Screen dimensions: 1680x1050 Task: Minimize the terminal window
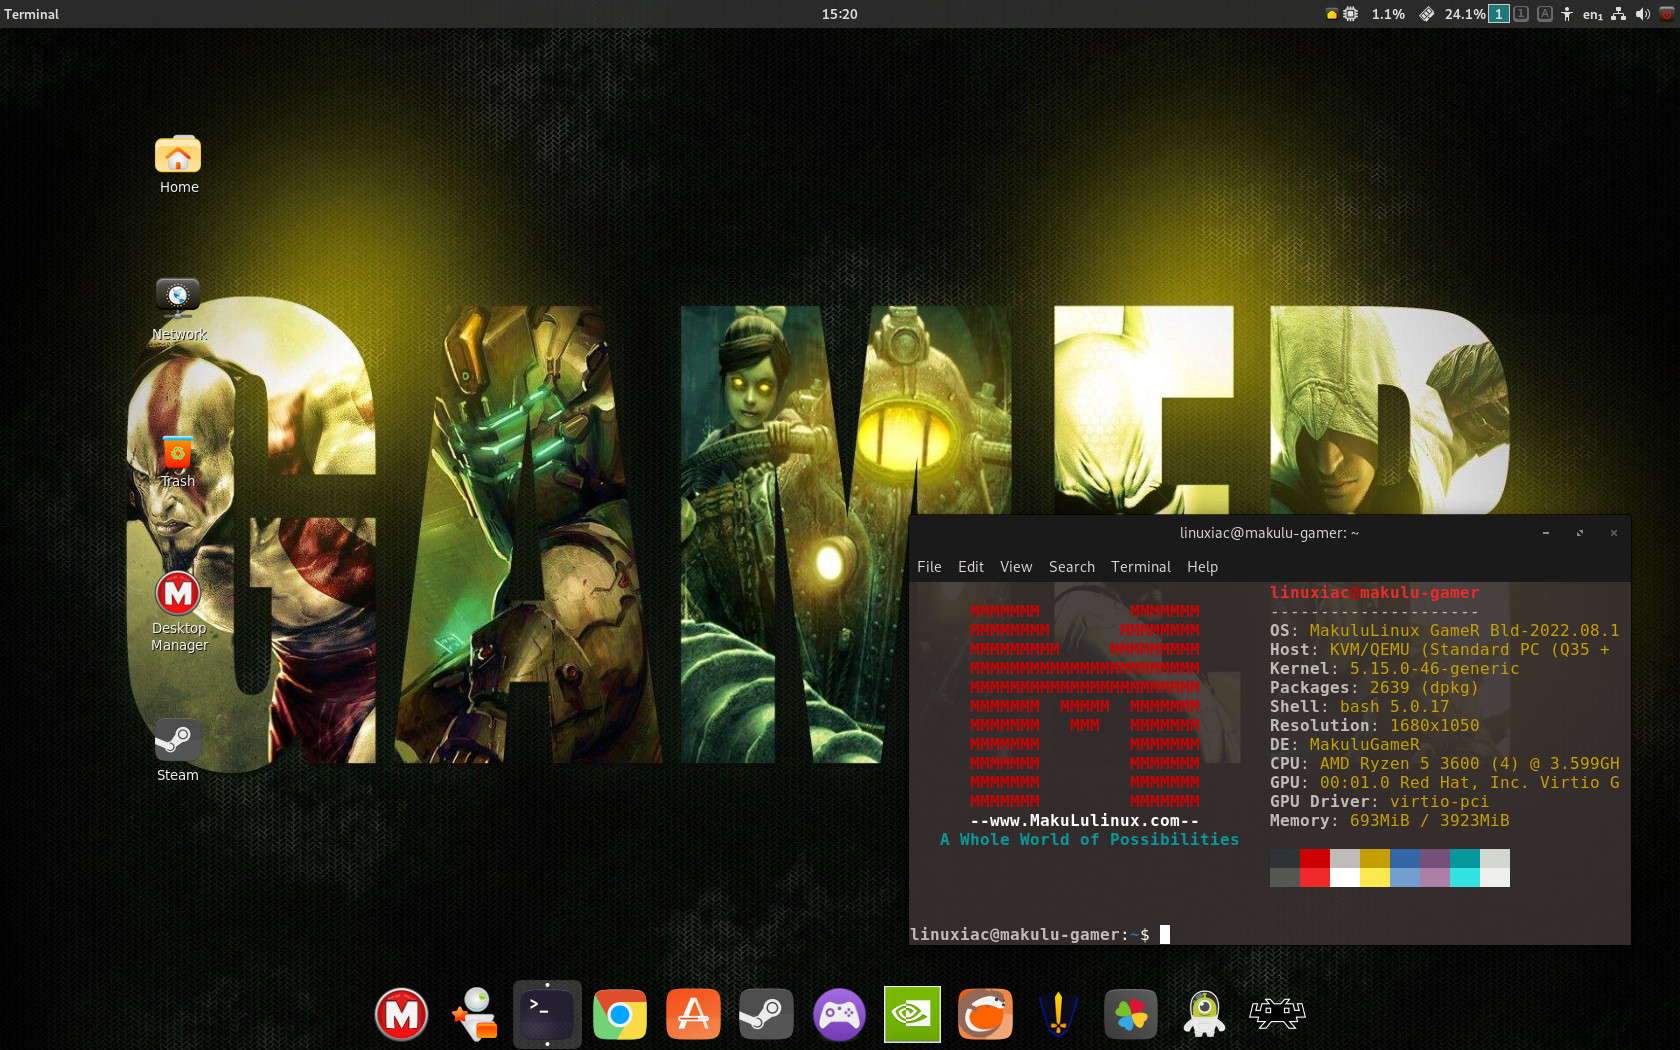click(x=1546, y=533)
